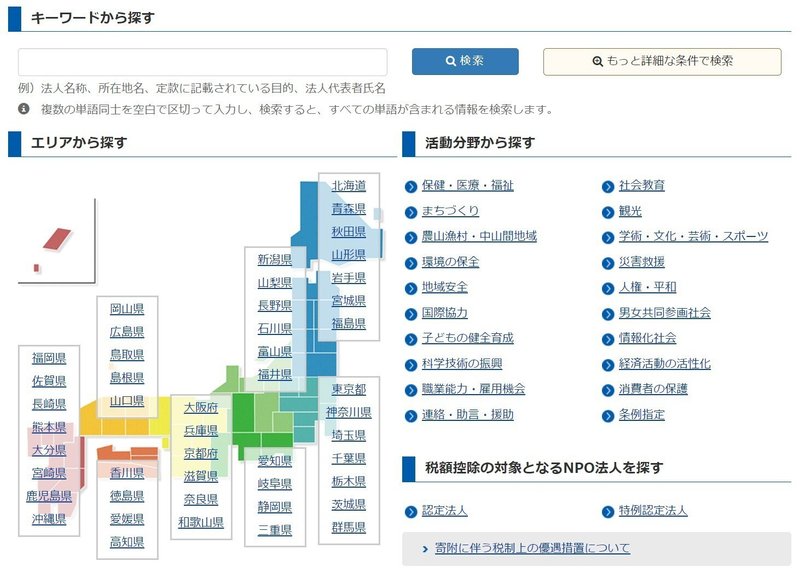Click arrow icon next to 男女共同参画社会
The width and height of the screenshot is (800, 578).
tap(608, 314)
